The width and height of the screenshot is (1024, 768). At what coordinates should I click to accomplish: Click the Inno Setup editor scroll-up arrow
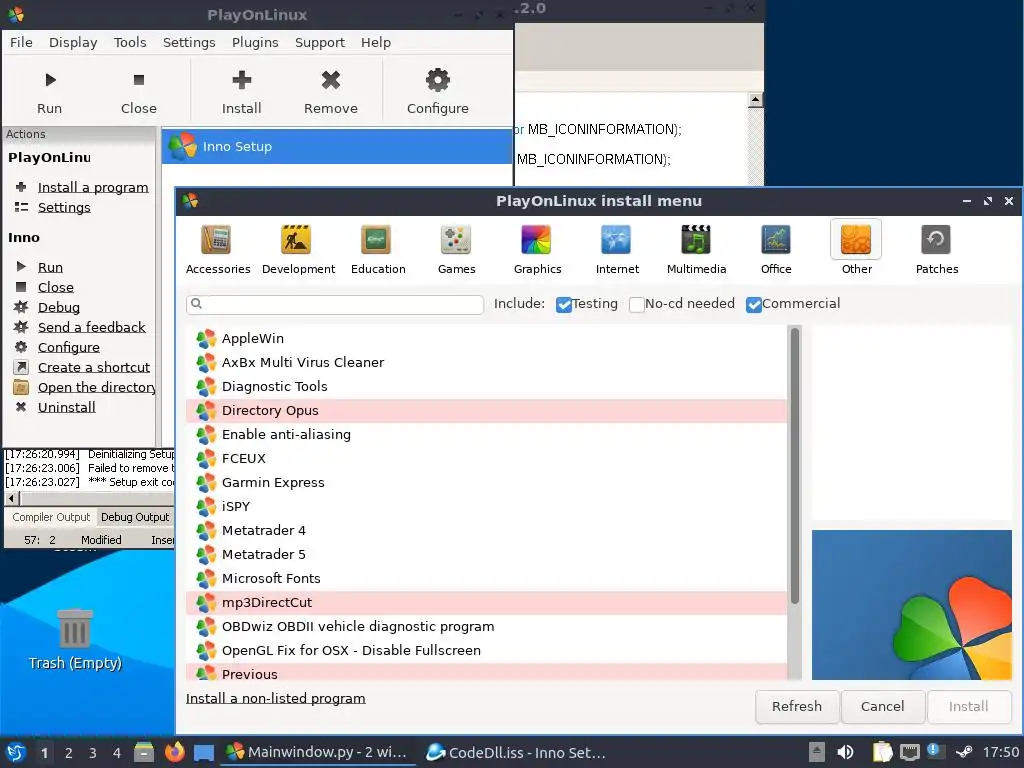click(756, 100)
